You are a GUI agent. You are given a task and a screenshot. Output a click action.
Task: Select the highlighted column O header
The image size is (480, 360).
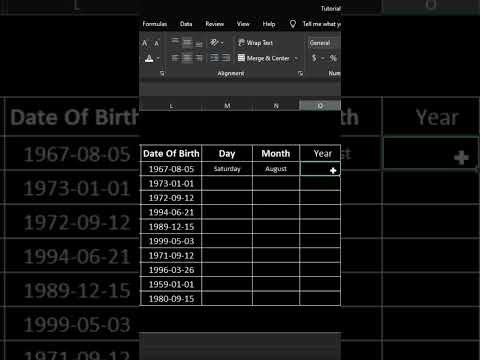pyautogui.click(x=320, y=106)
